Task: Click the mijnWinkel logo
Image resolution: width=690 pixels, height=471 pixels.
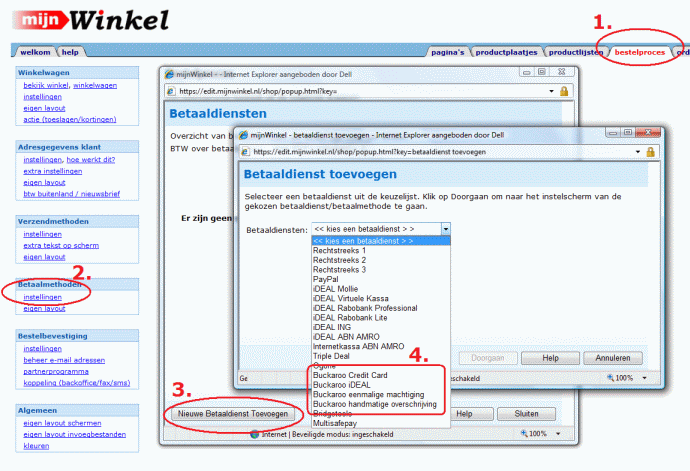Action: tap(91, 20)
